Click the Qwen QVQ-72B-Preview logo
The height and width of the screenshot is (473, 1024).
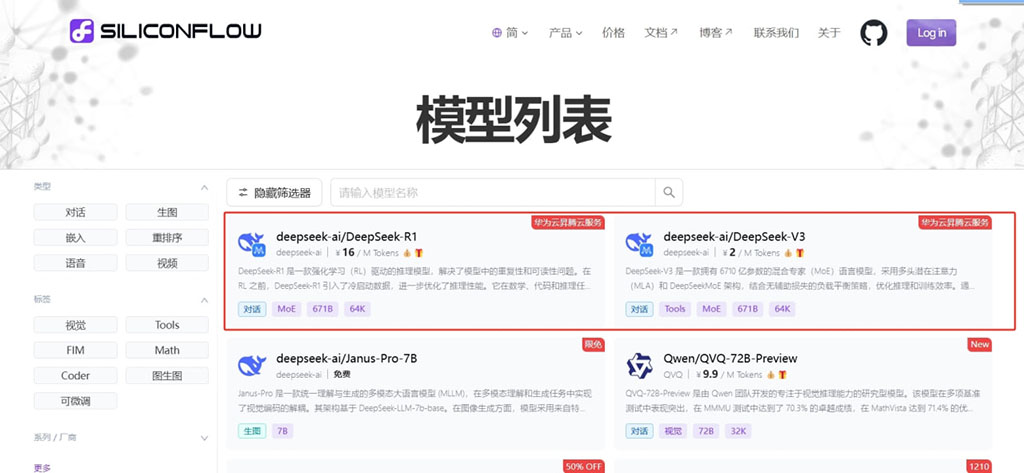tap(639, 366)
